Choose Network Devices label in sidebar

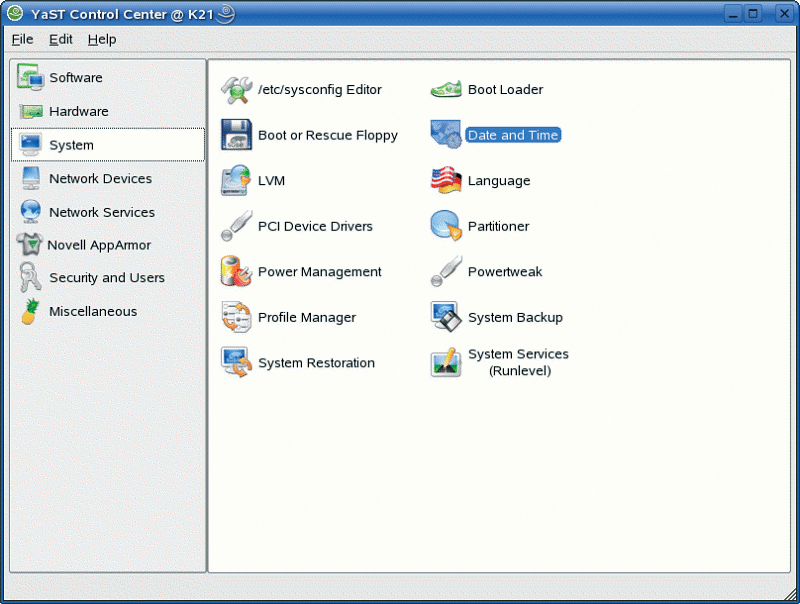tap(101, 179)
